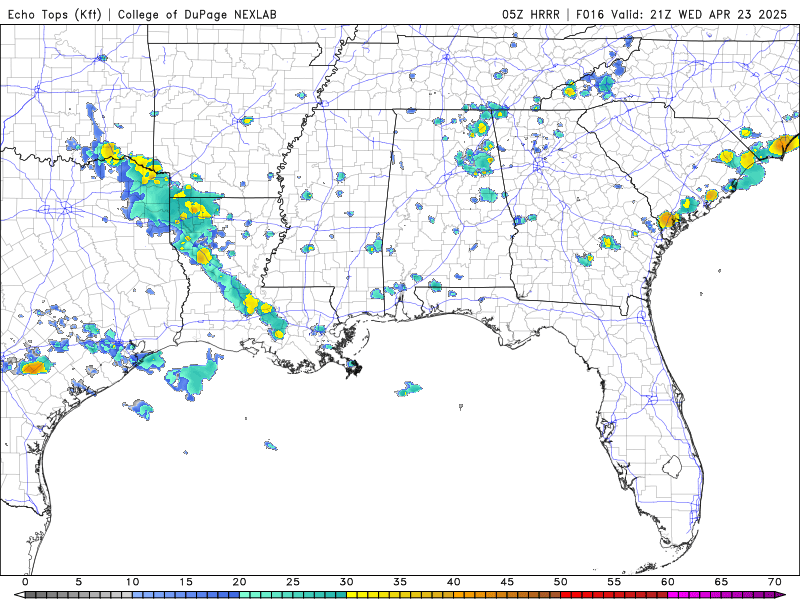The width and height of the screenshot is (800, 600).
Task: Click the '50' label on the color scale
Action: click(x=561, y=582)
